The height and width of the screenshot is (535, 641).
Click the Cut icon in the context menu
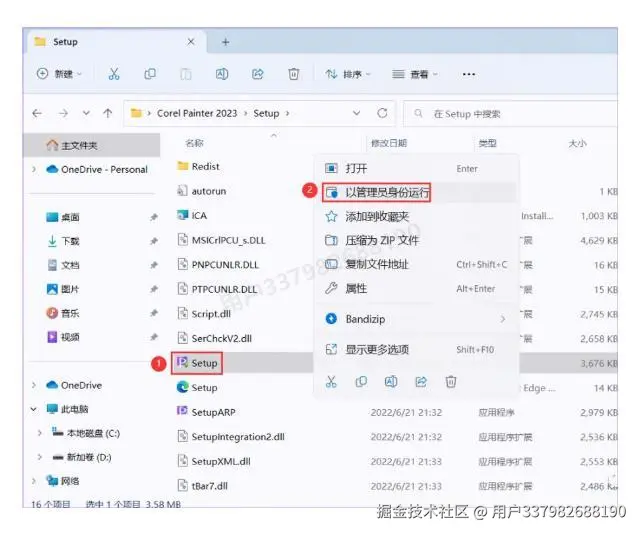[331, 382]
